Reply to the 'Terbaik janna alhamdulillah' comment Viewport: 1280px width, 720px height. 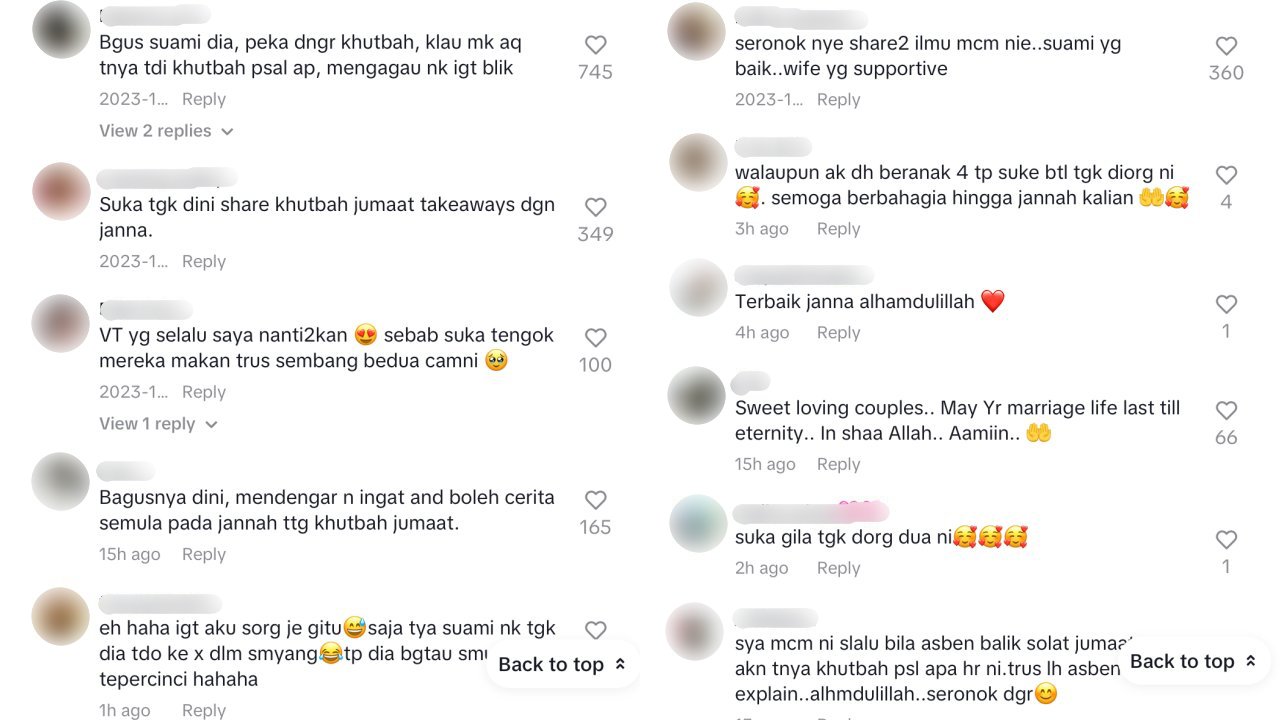click(838, 333)
